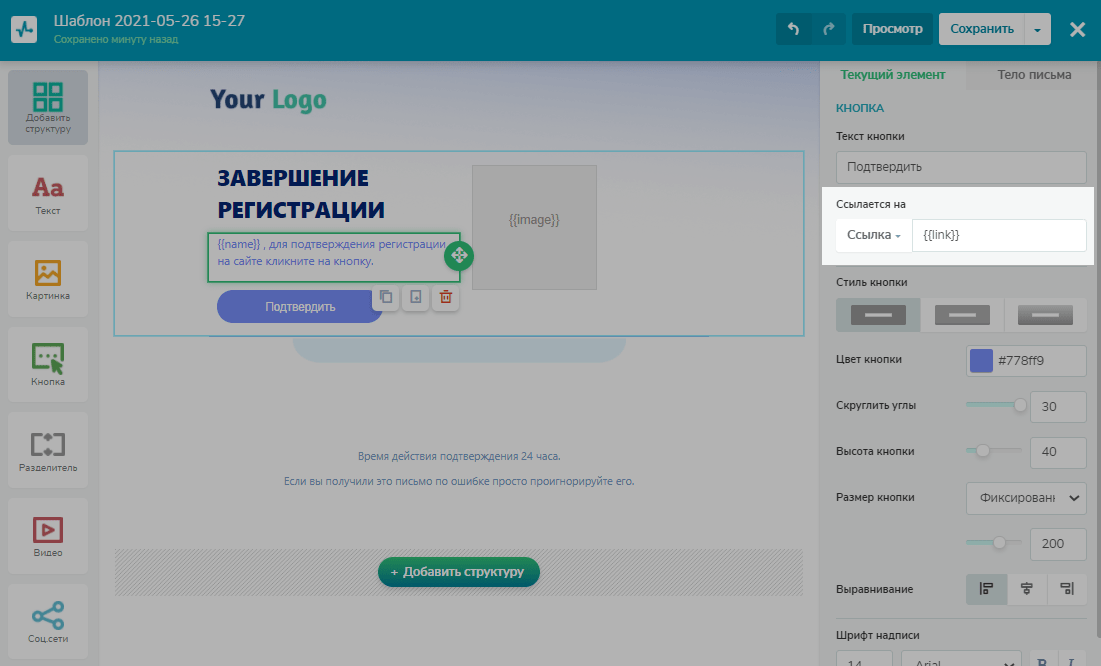Image resolution: width=1101 pixels, height=666 pixels.
Task: Click the green move handle icon
Action: 459,256
